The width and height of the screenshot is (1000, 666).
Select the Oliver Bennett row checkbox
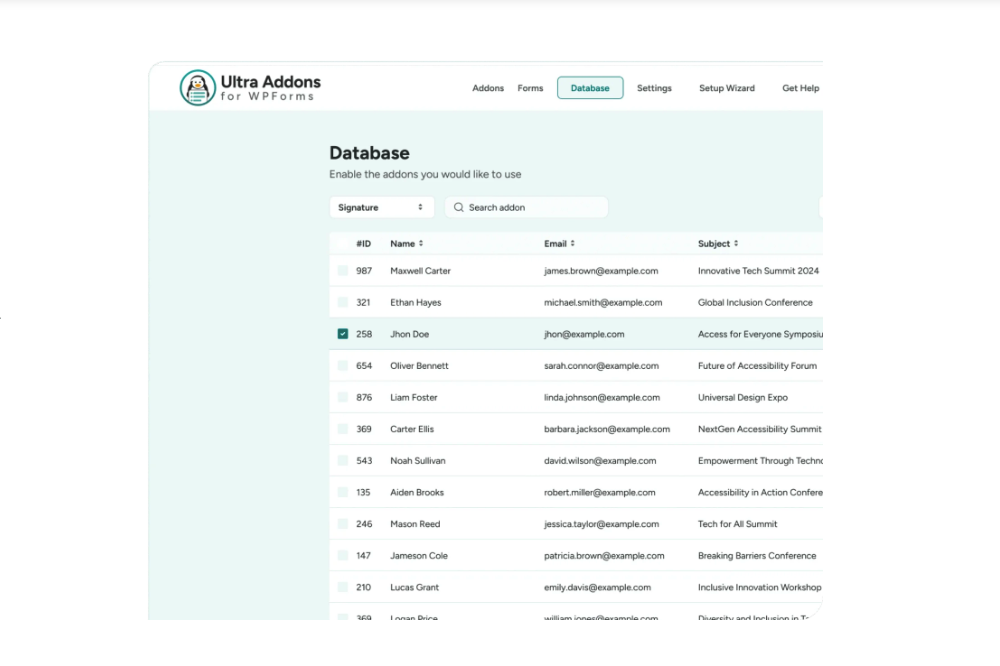click(x=343, y=365)
